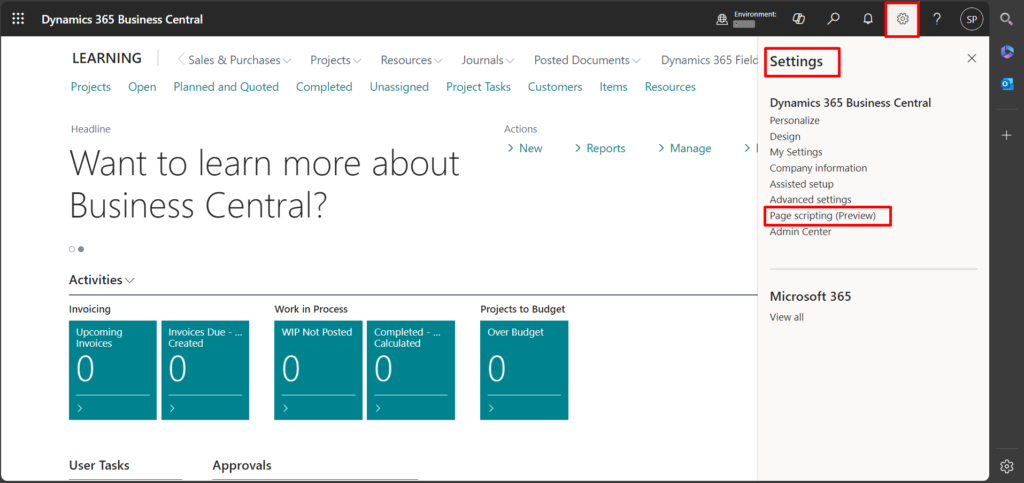Viewport: 1024px width, 483px height.
Task: Expand the Journals navigation menu
Action: click(x=488, y=60)
